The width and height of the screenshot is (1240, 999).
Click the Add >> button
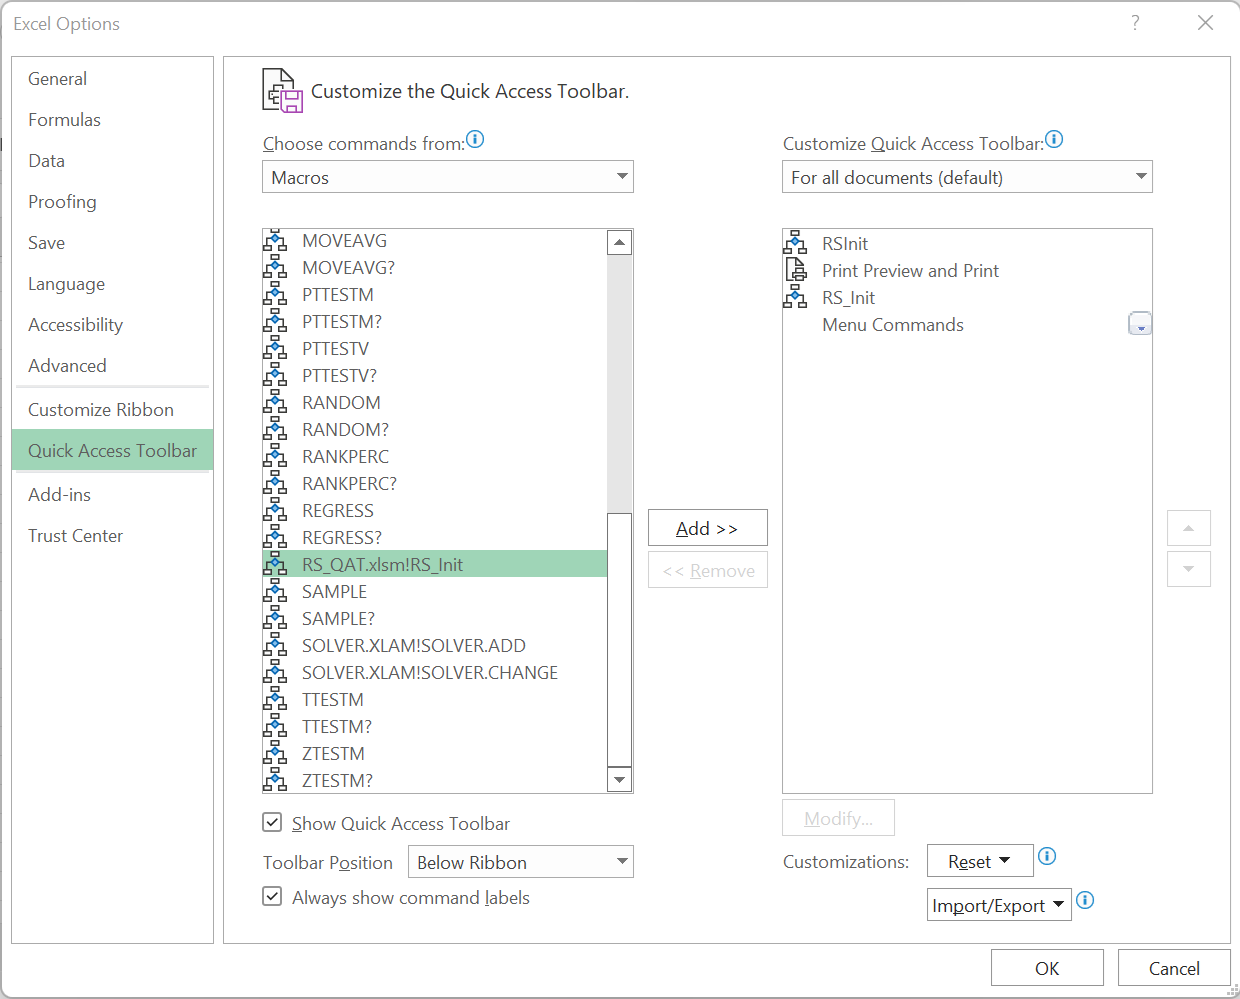tap(708, 528)
